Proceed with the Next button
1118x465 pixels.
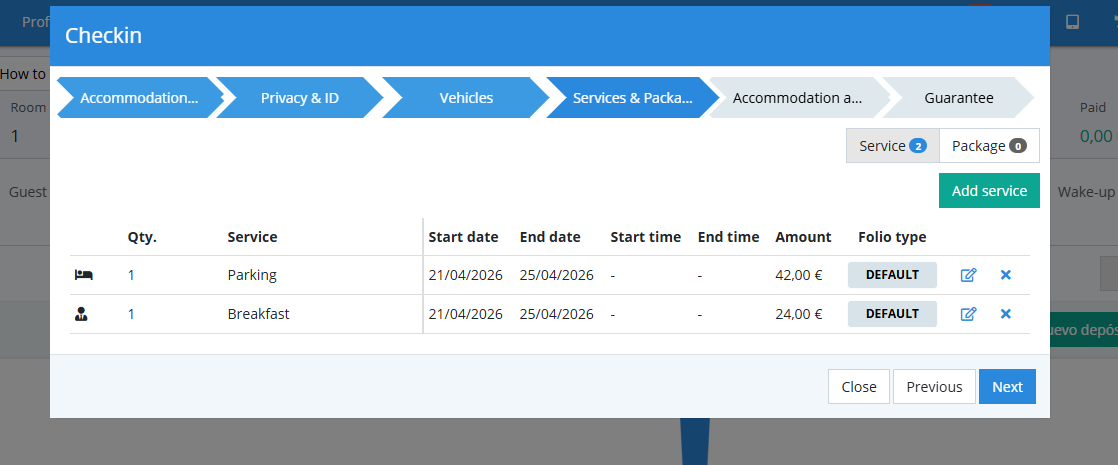[1007, 387]
